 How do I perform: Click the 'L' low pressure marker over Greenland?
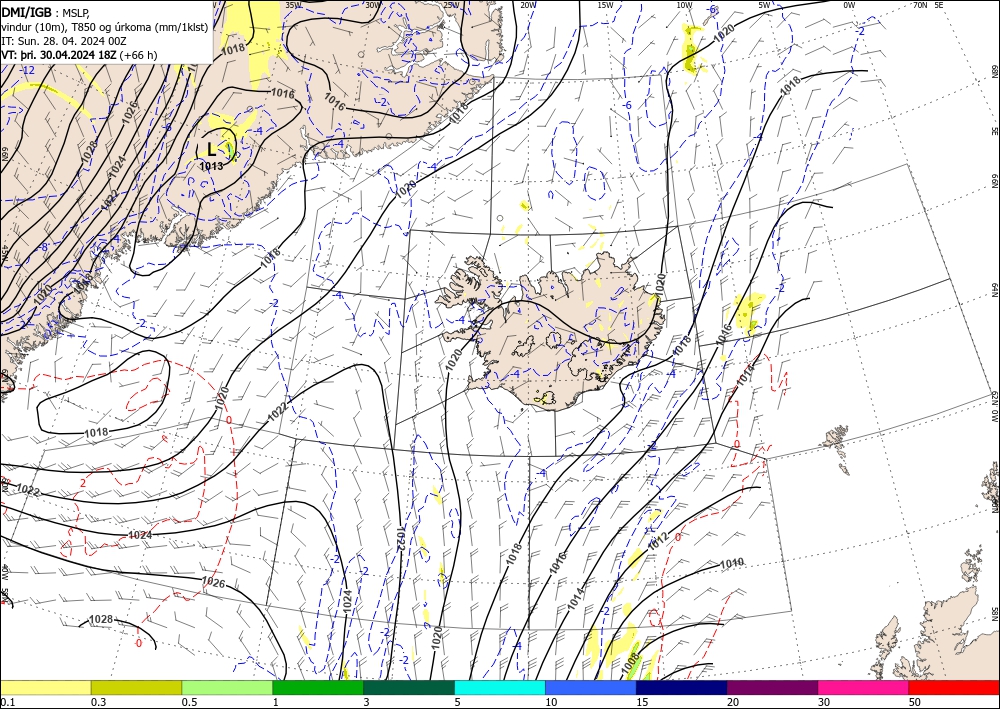(x=212, y=149)
